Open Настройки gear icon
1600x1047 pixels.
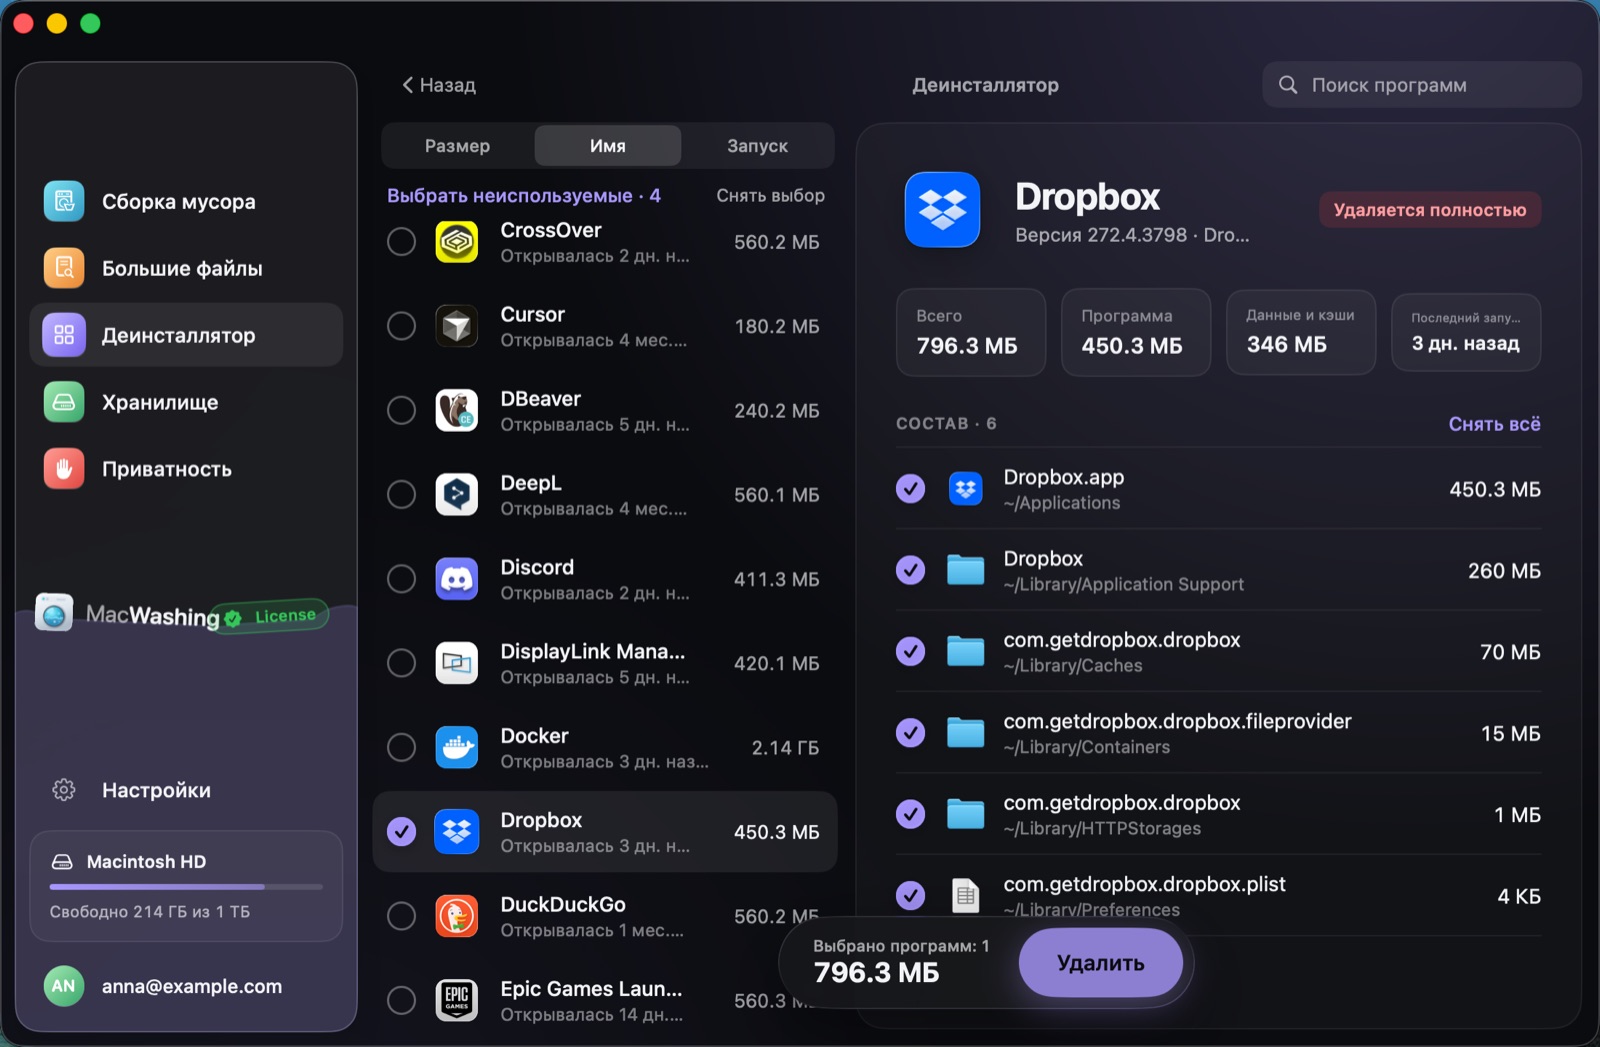point(64,790)
